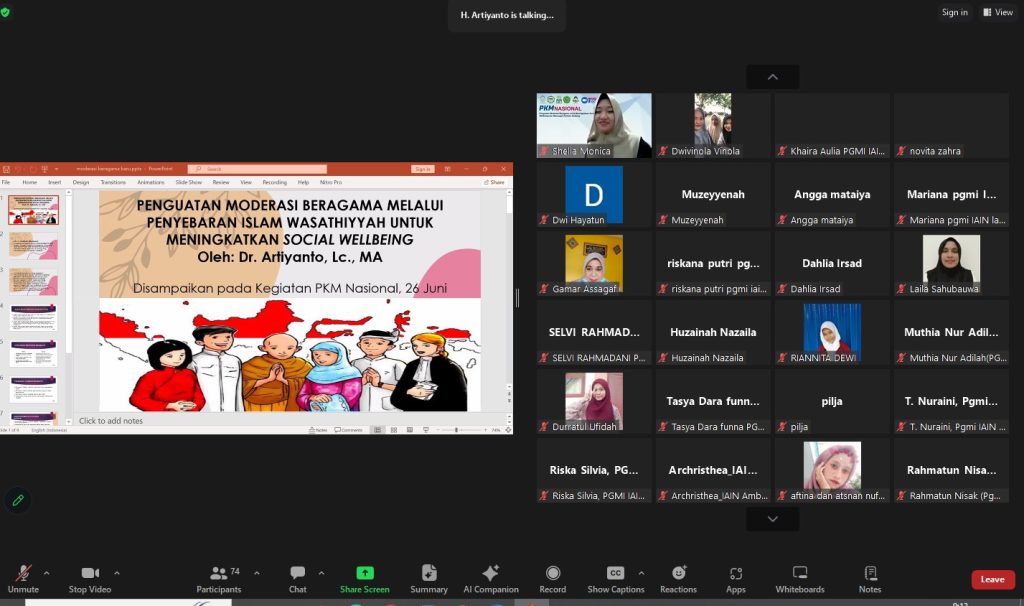
Task: Open the meeting Summary
Action: pyautogui.click(x=429, y=578)
